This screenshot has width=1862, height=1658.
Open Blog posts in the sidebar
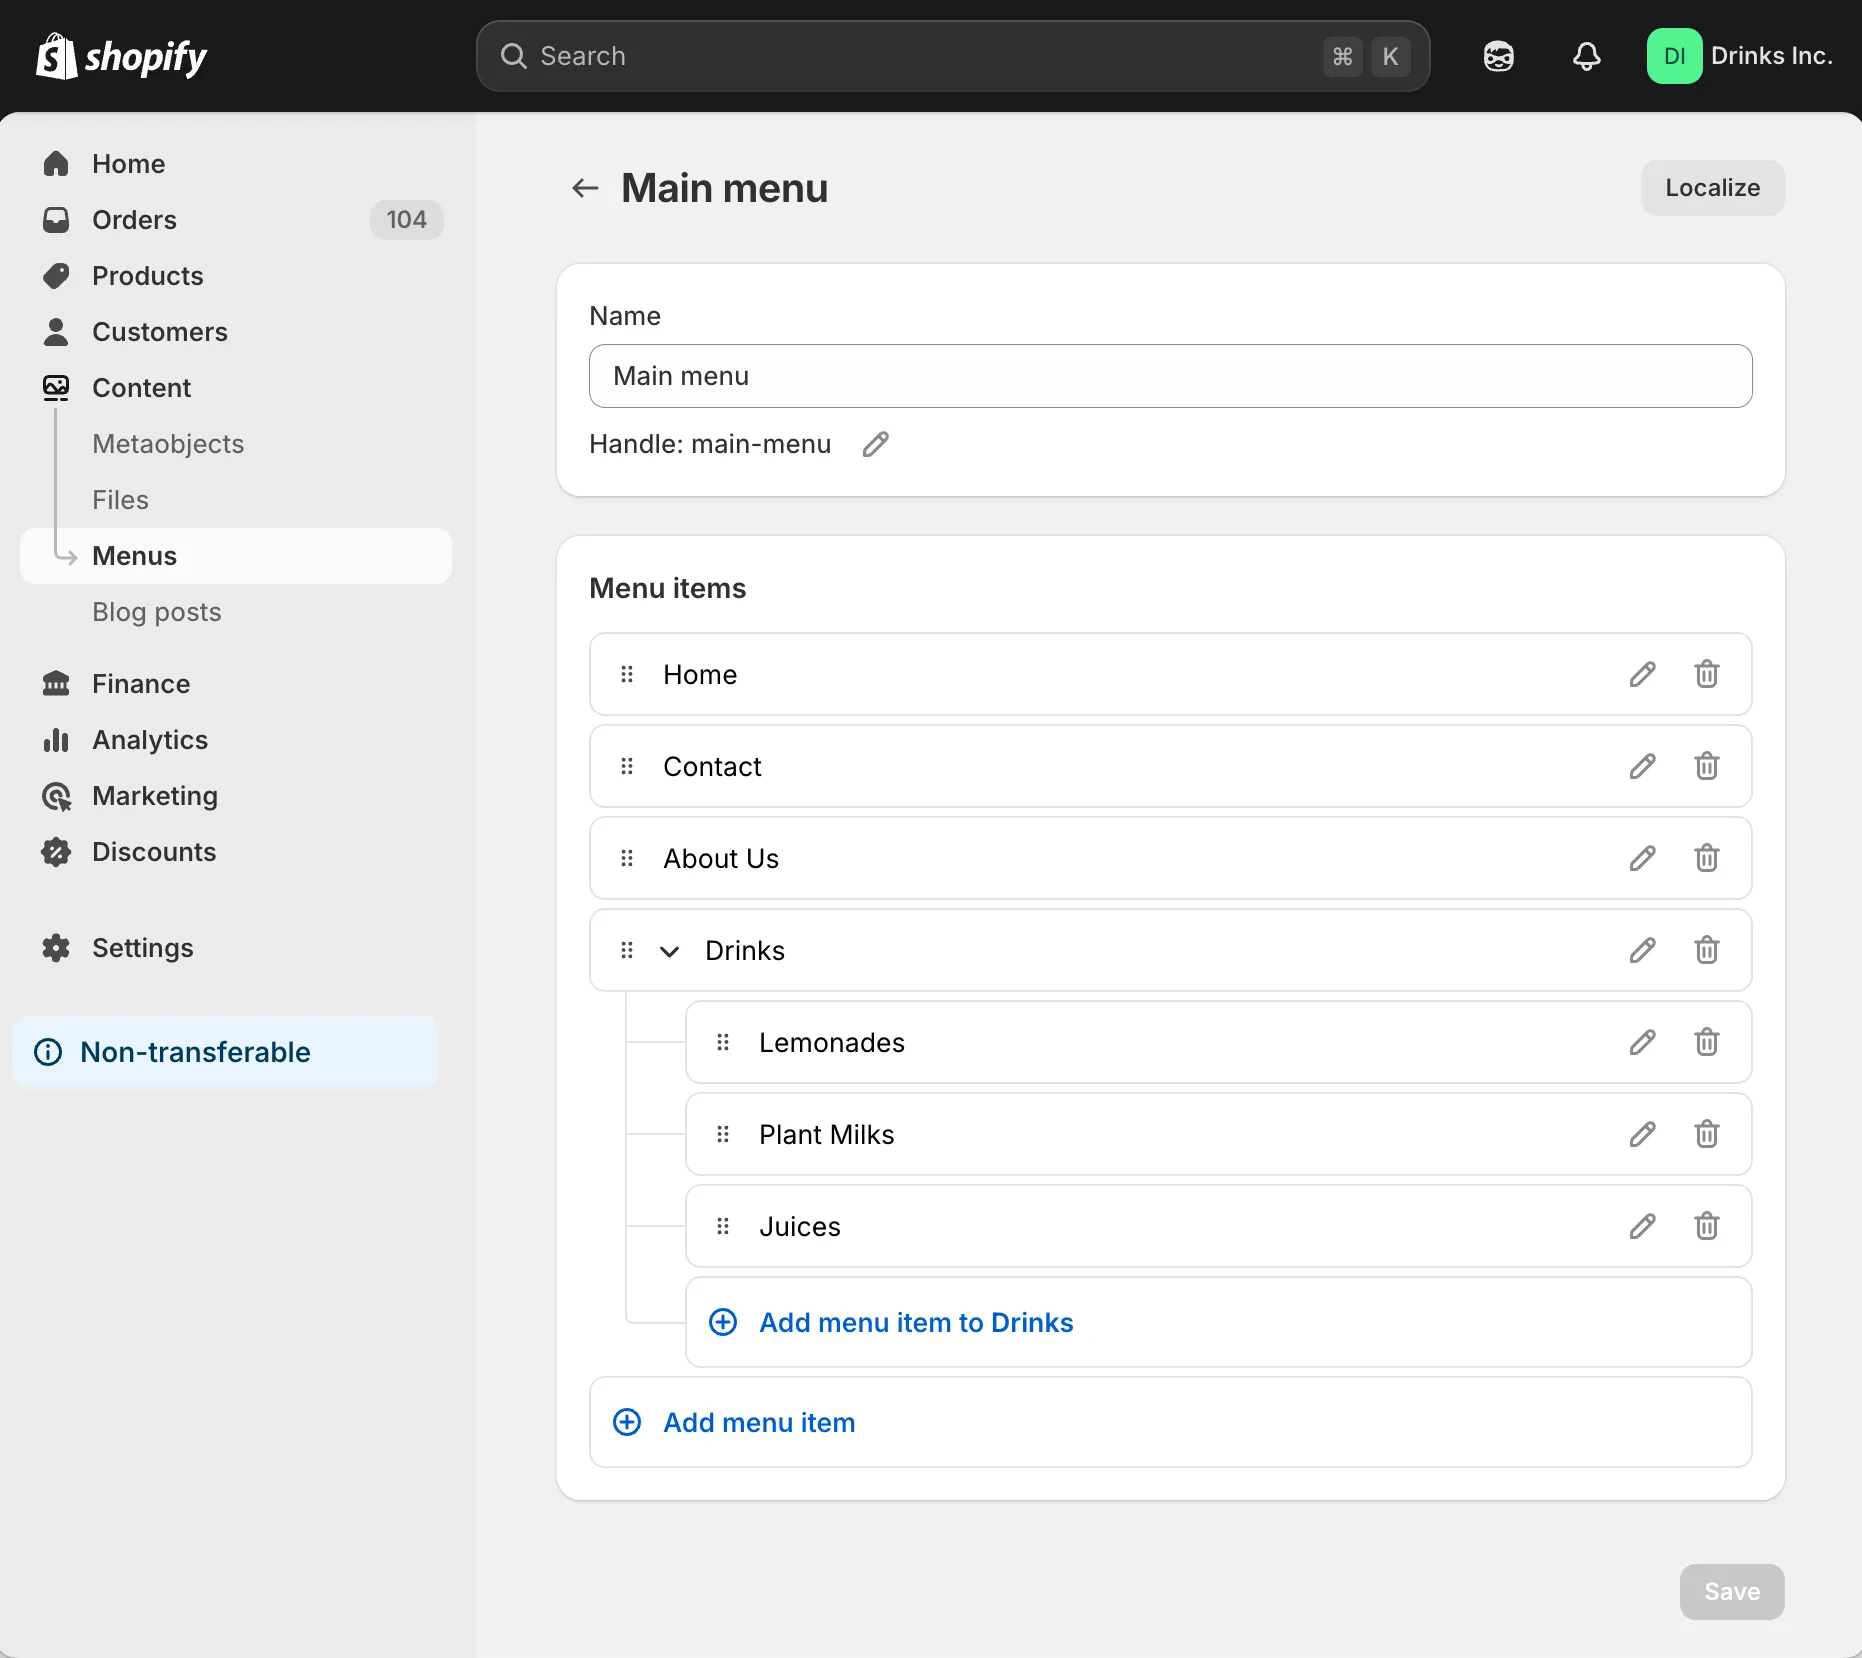point(156,612)
